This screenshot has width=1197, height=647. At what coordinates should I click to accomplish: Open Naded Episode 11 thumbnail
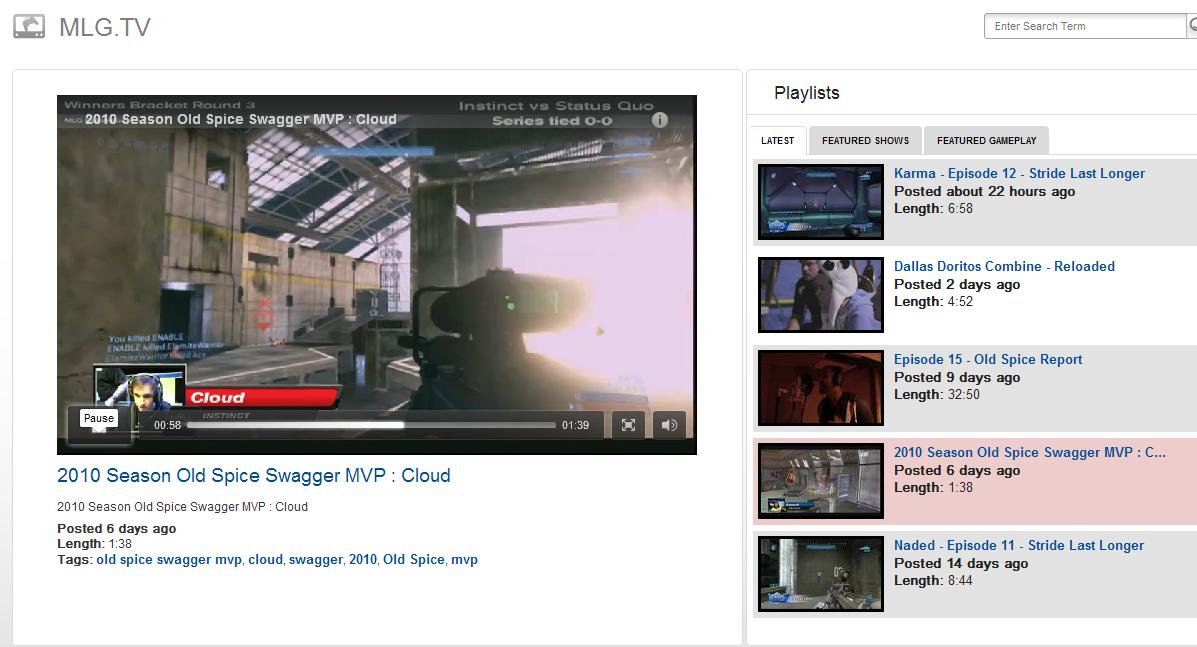[x=821, y=575]
